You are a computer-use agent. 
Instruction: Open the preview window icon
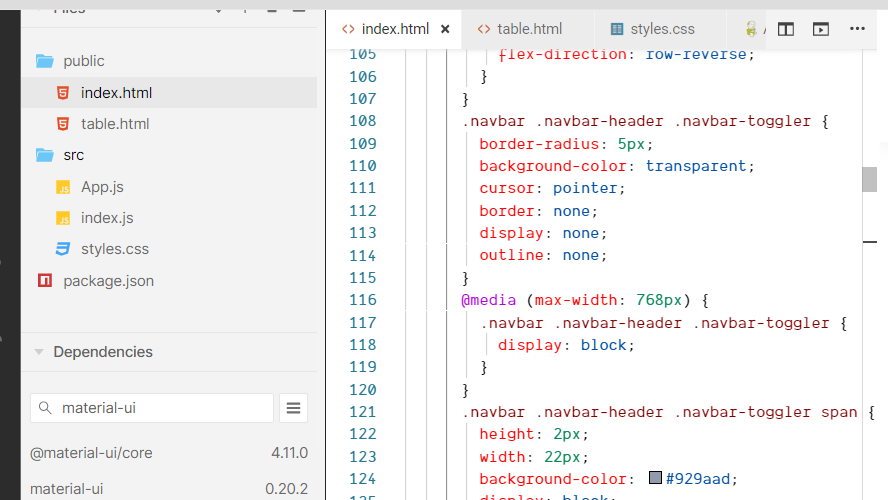[x=821, y=29]
